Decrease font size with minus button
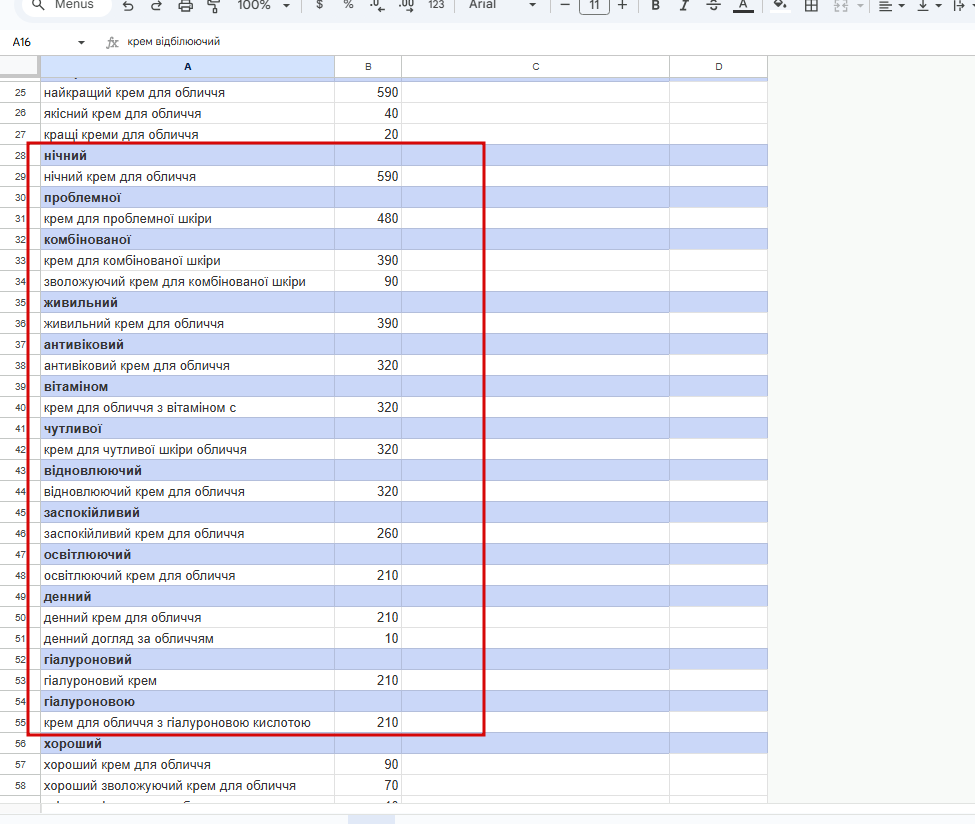This screenshot has width=975, height=824. pos(565,5)
